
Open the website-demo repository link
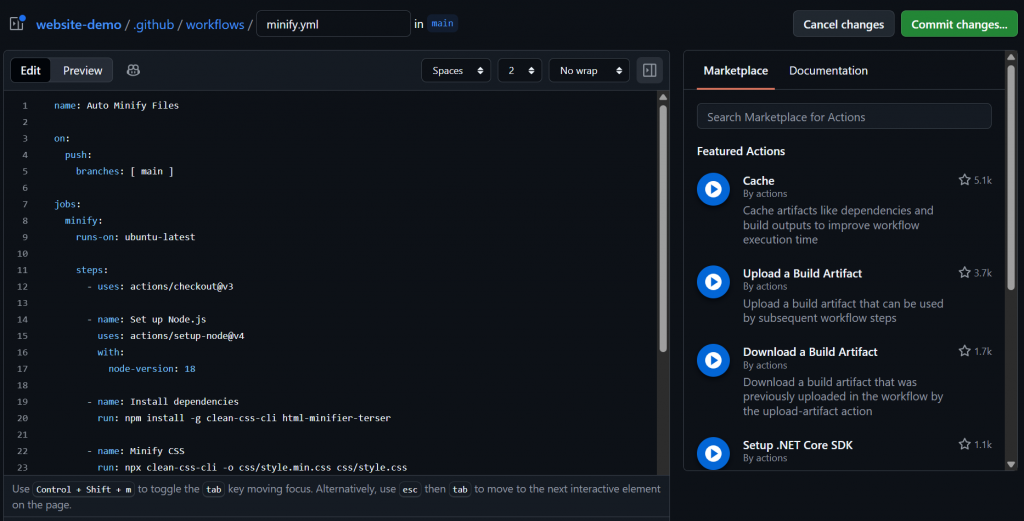tap(78, 24)
